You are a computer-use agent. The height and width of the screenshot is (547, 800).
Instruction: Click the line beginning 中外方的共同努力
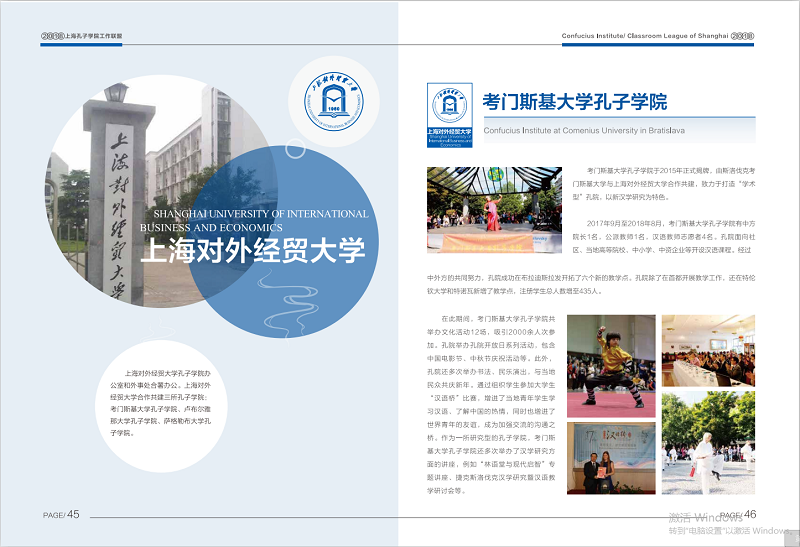(x=591, y=278)
